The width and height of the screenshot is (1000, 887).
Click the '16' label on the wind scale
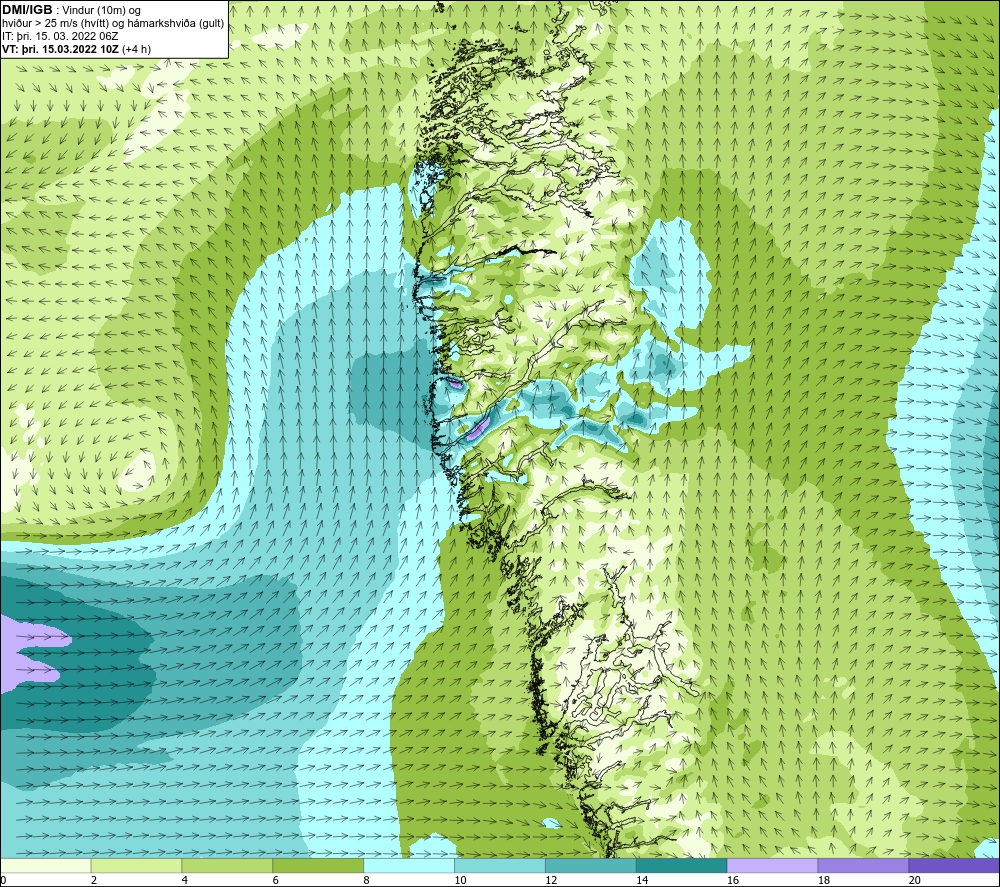point(733,880)
